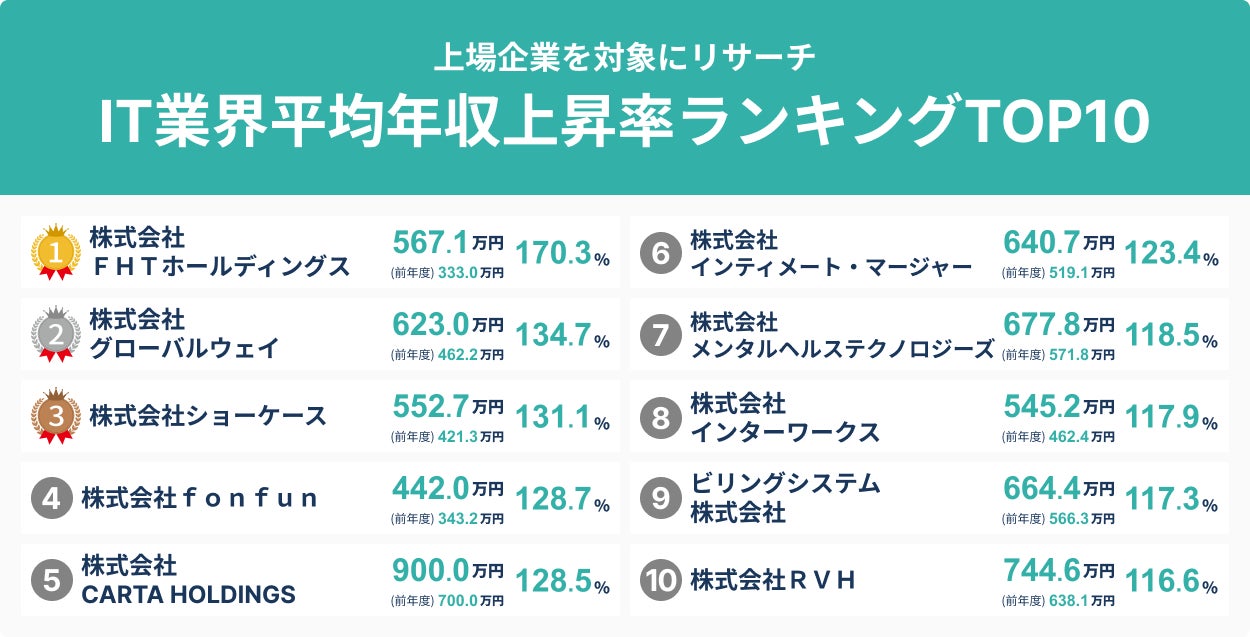This screenshot has width=1250, height=637.
Task: Click the company name ＦＨＴホールディングス
Action: (x=220, y=267)
